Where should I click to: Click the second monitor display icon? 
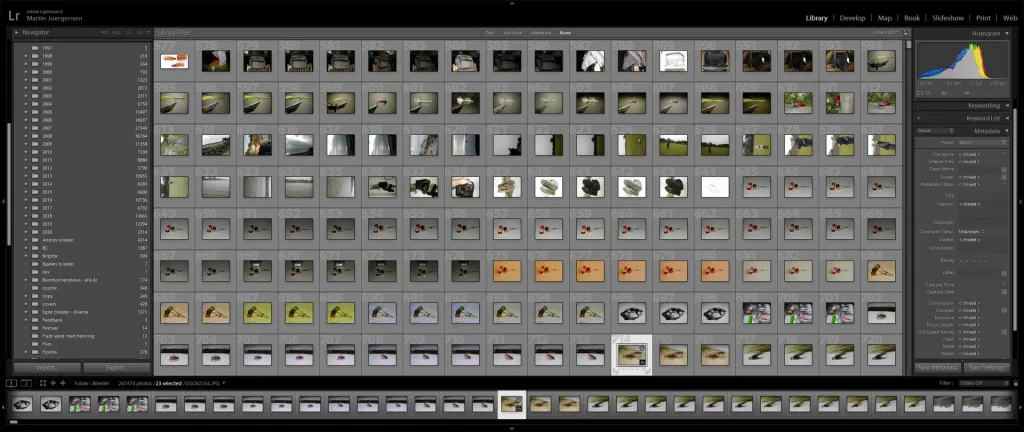click(x=26, y=382)
